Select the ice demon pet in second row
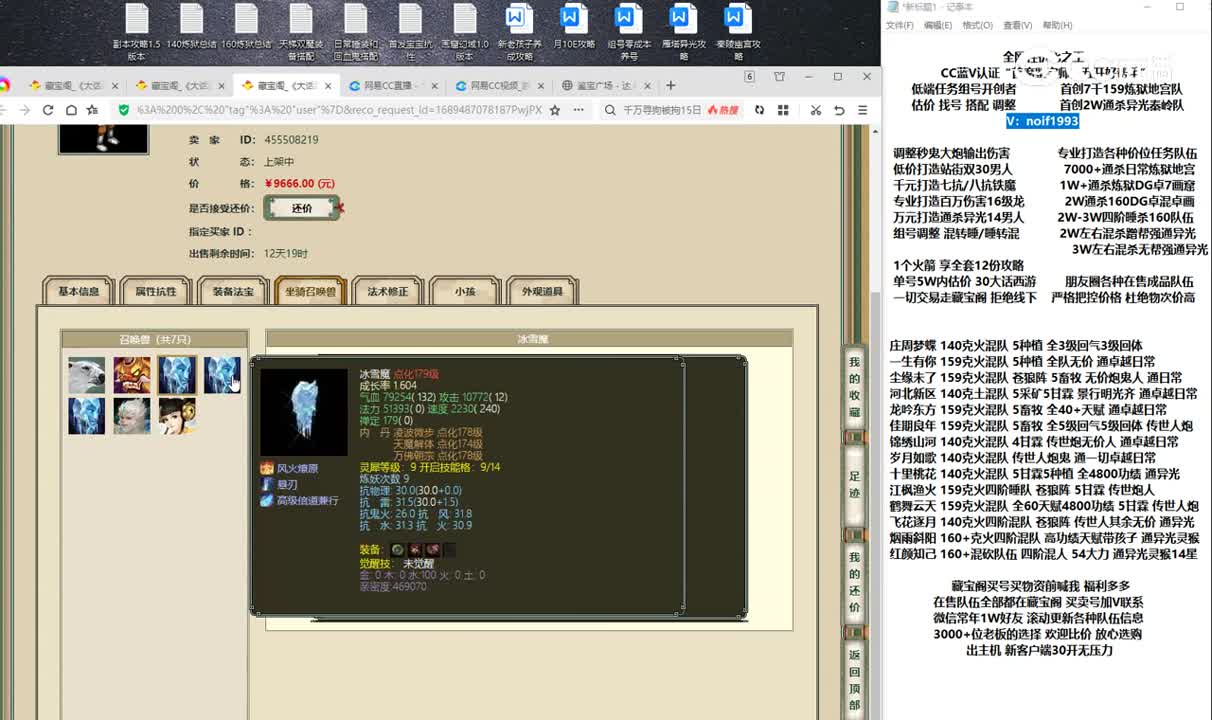Viewport: 1212px width, 720px height. [86, 416]
